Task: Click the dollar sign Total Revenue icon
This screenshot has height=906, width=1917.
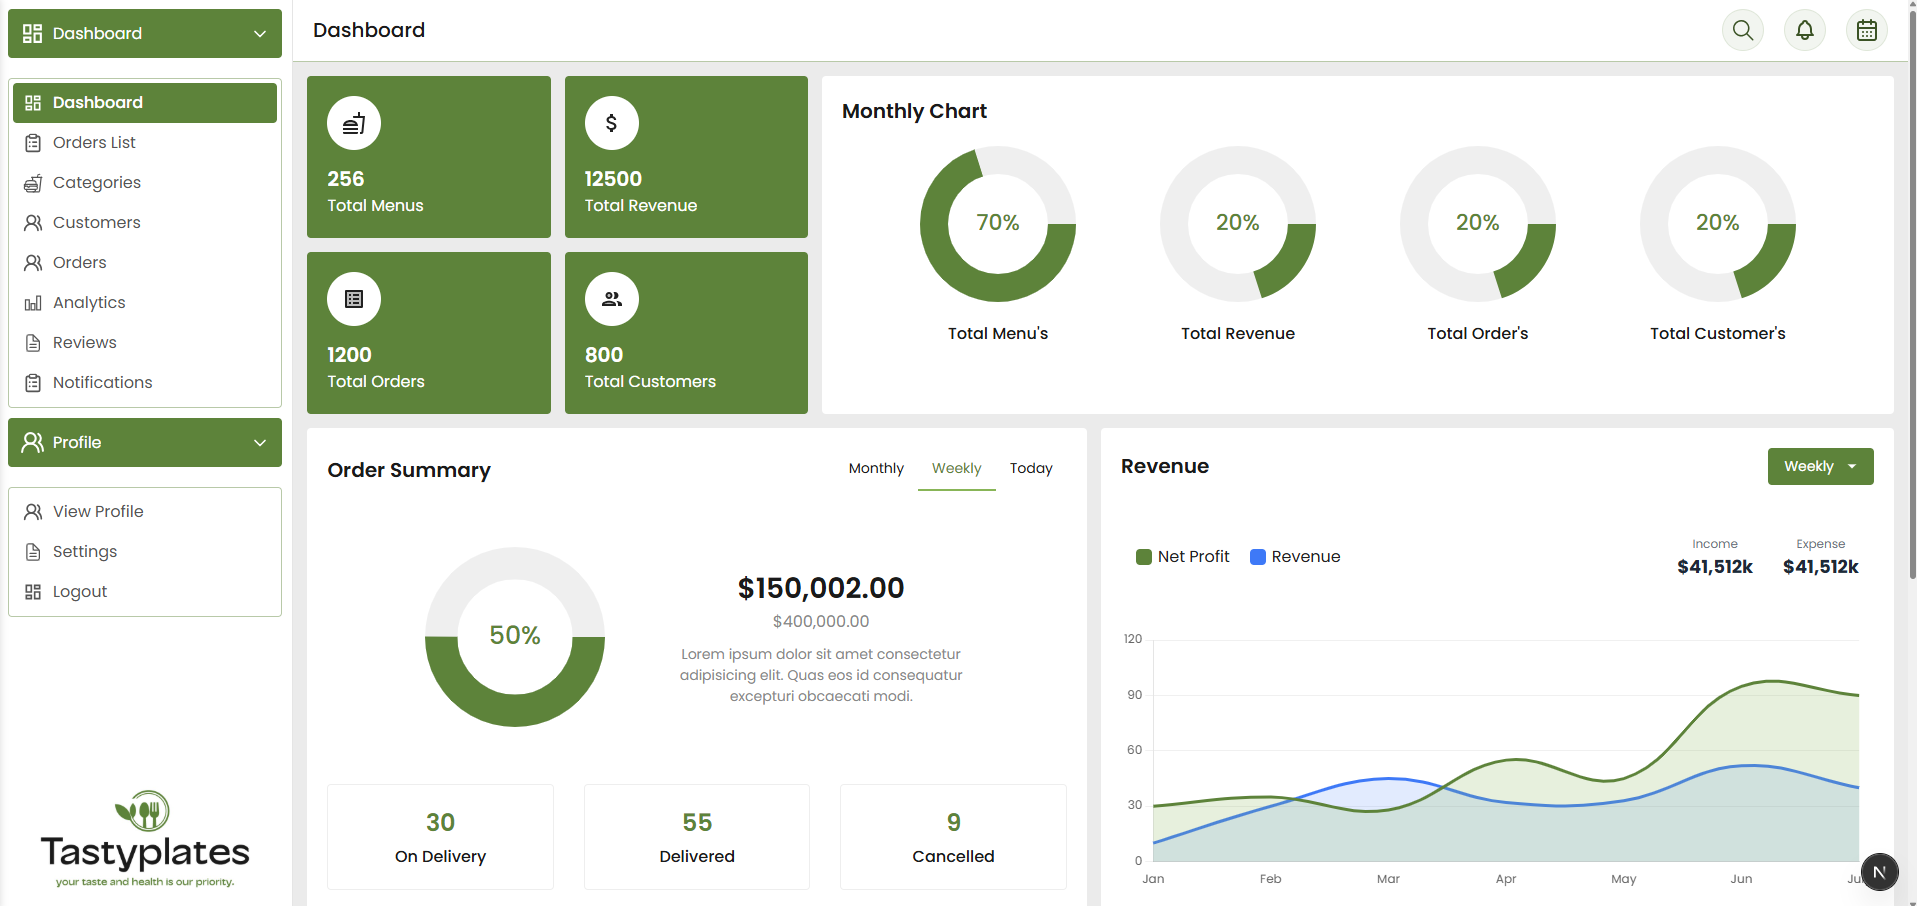Action: 611,123
